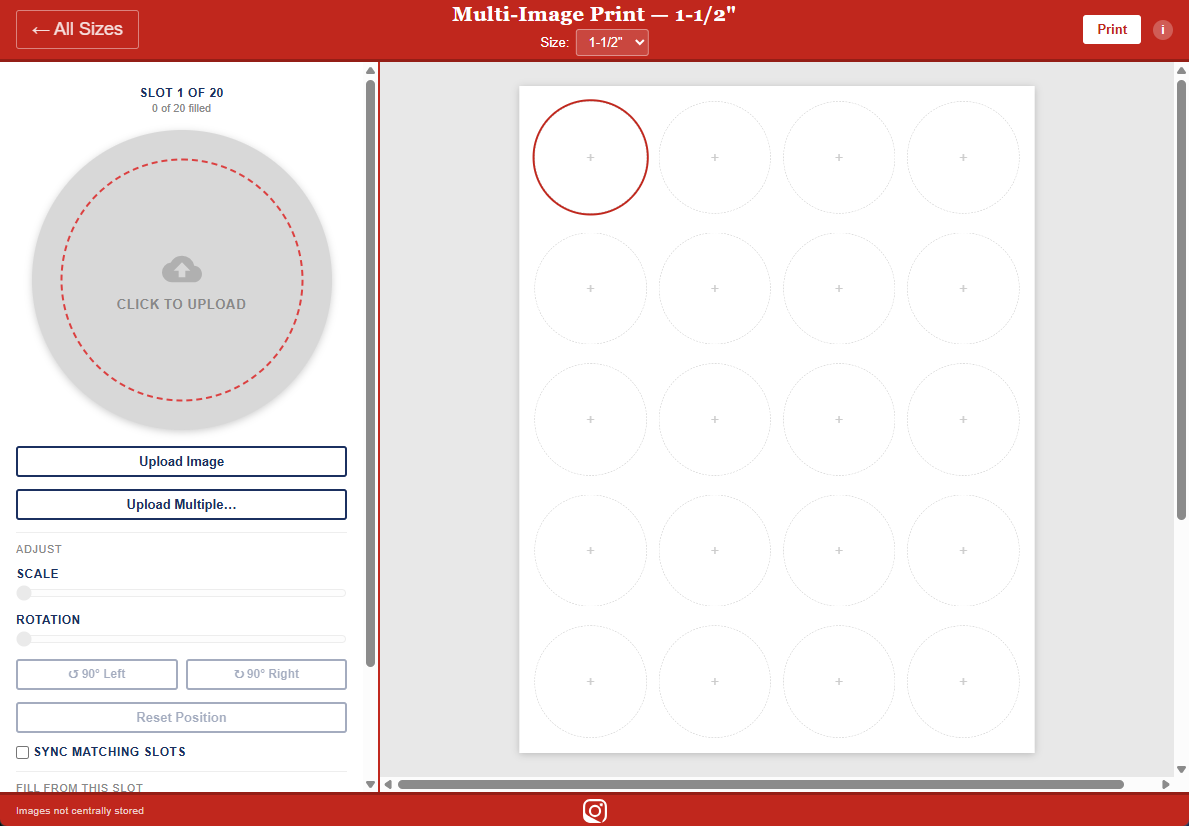Select the third slot in fourth row
Screen dimensions: 1189x826
click(839, 551)
